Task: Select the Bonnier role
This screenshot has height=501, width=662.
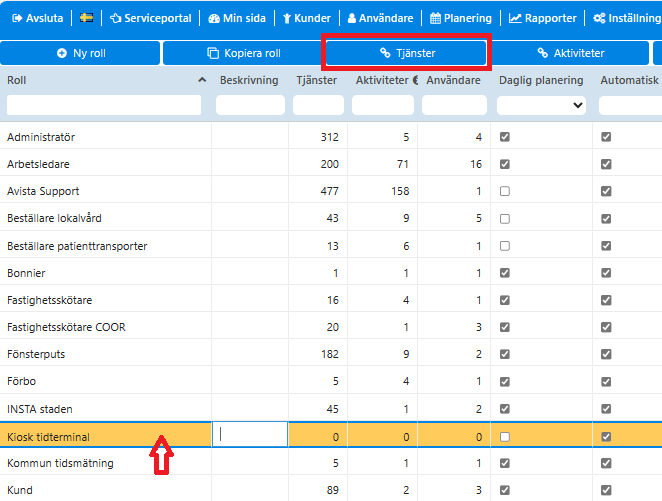Action: point(26,273)
